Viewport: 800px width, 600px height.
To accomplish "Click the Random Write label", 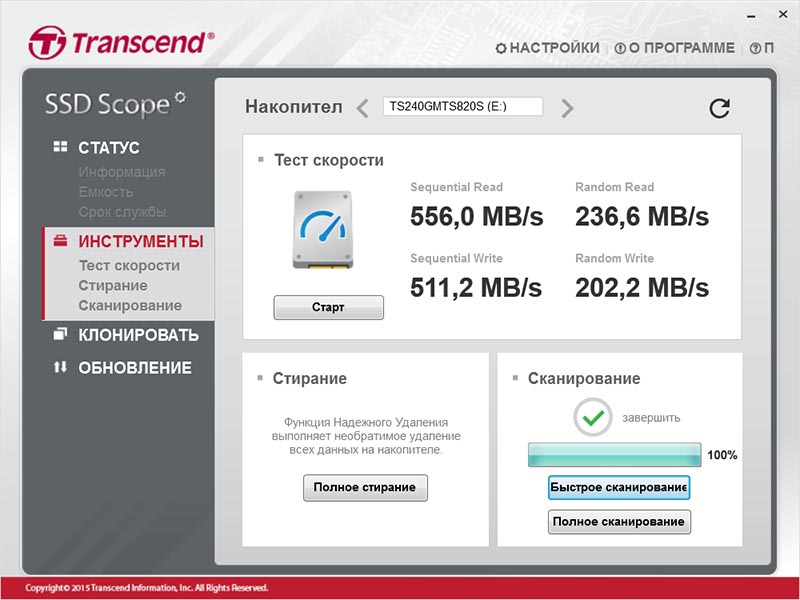I will 614,258.
